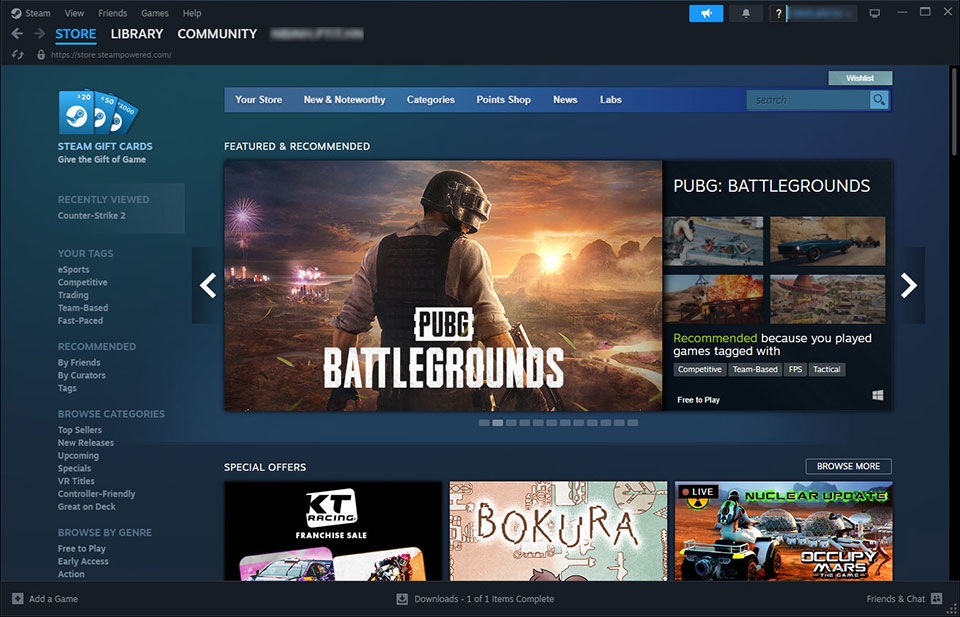
Task: Click the FPS tag on PUBG
Action: coord(795,369)
